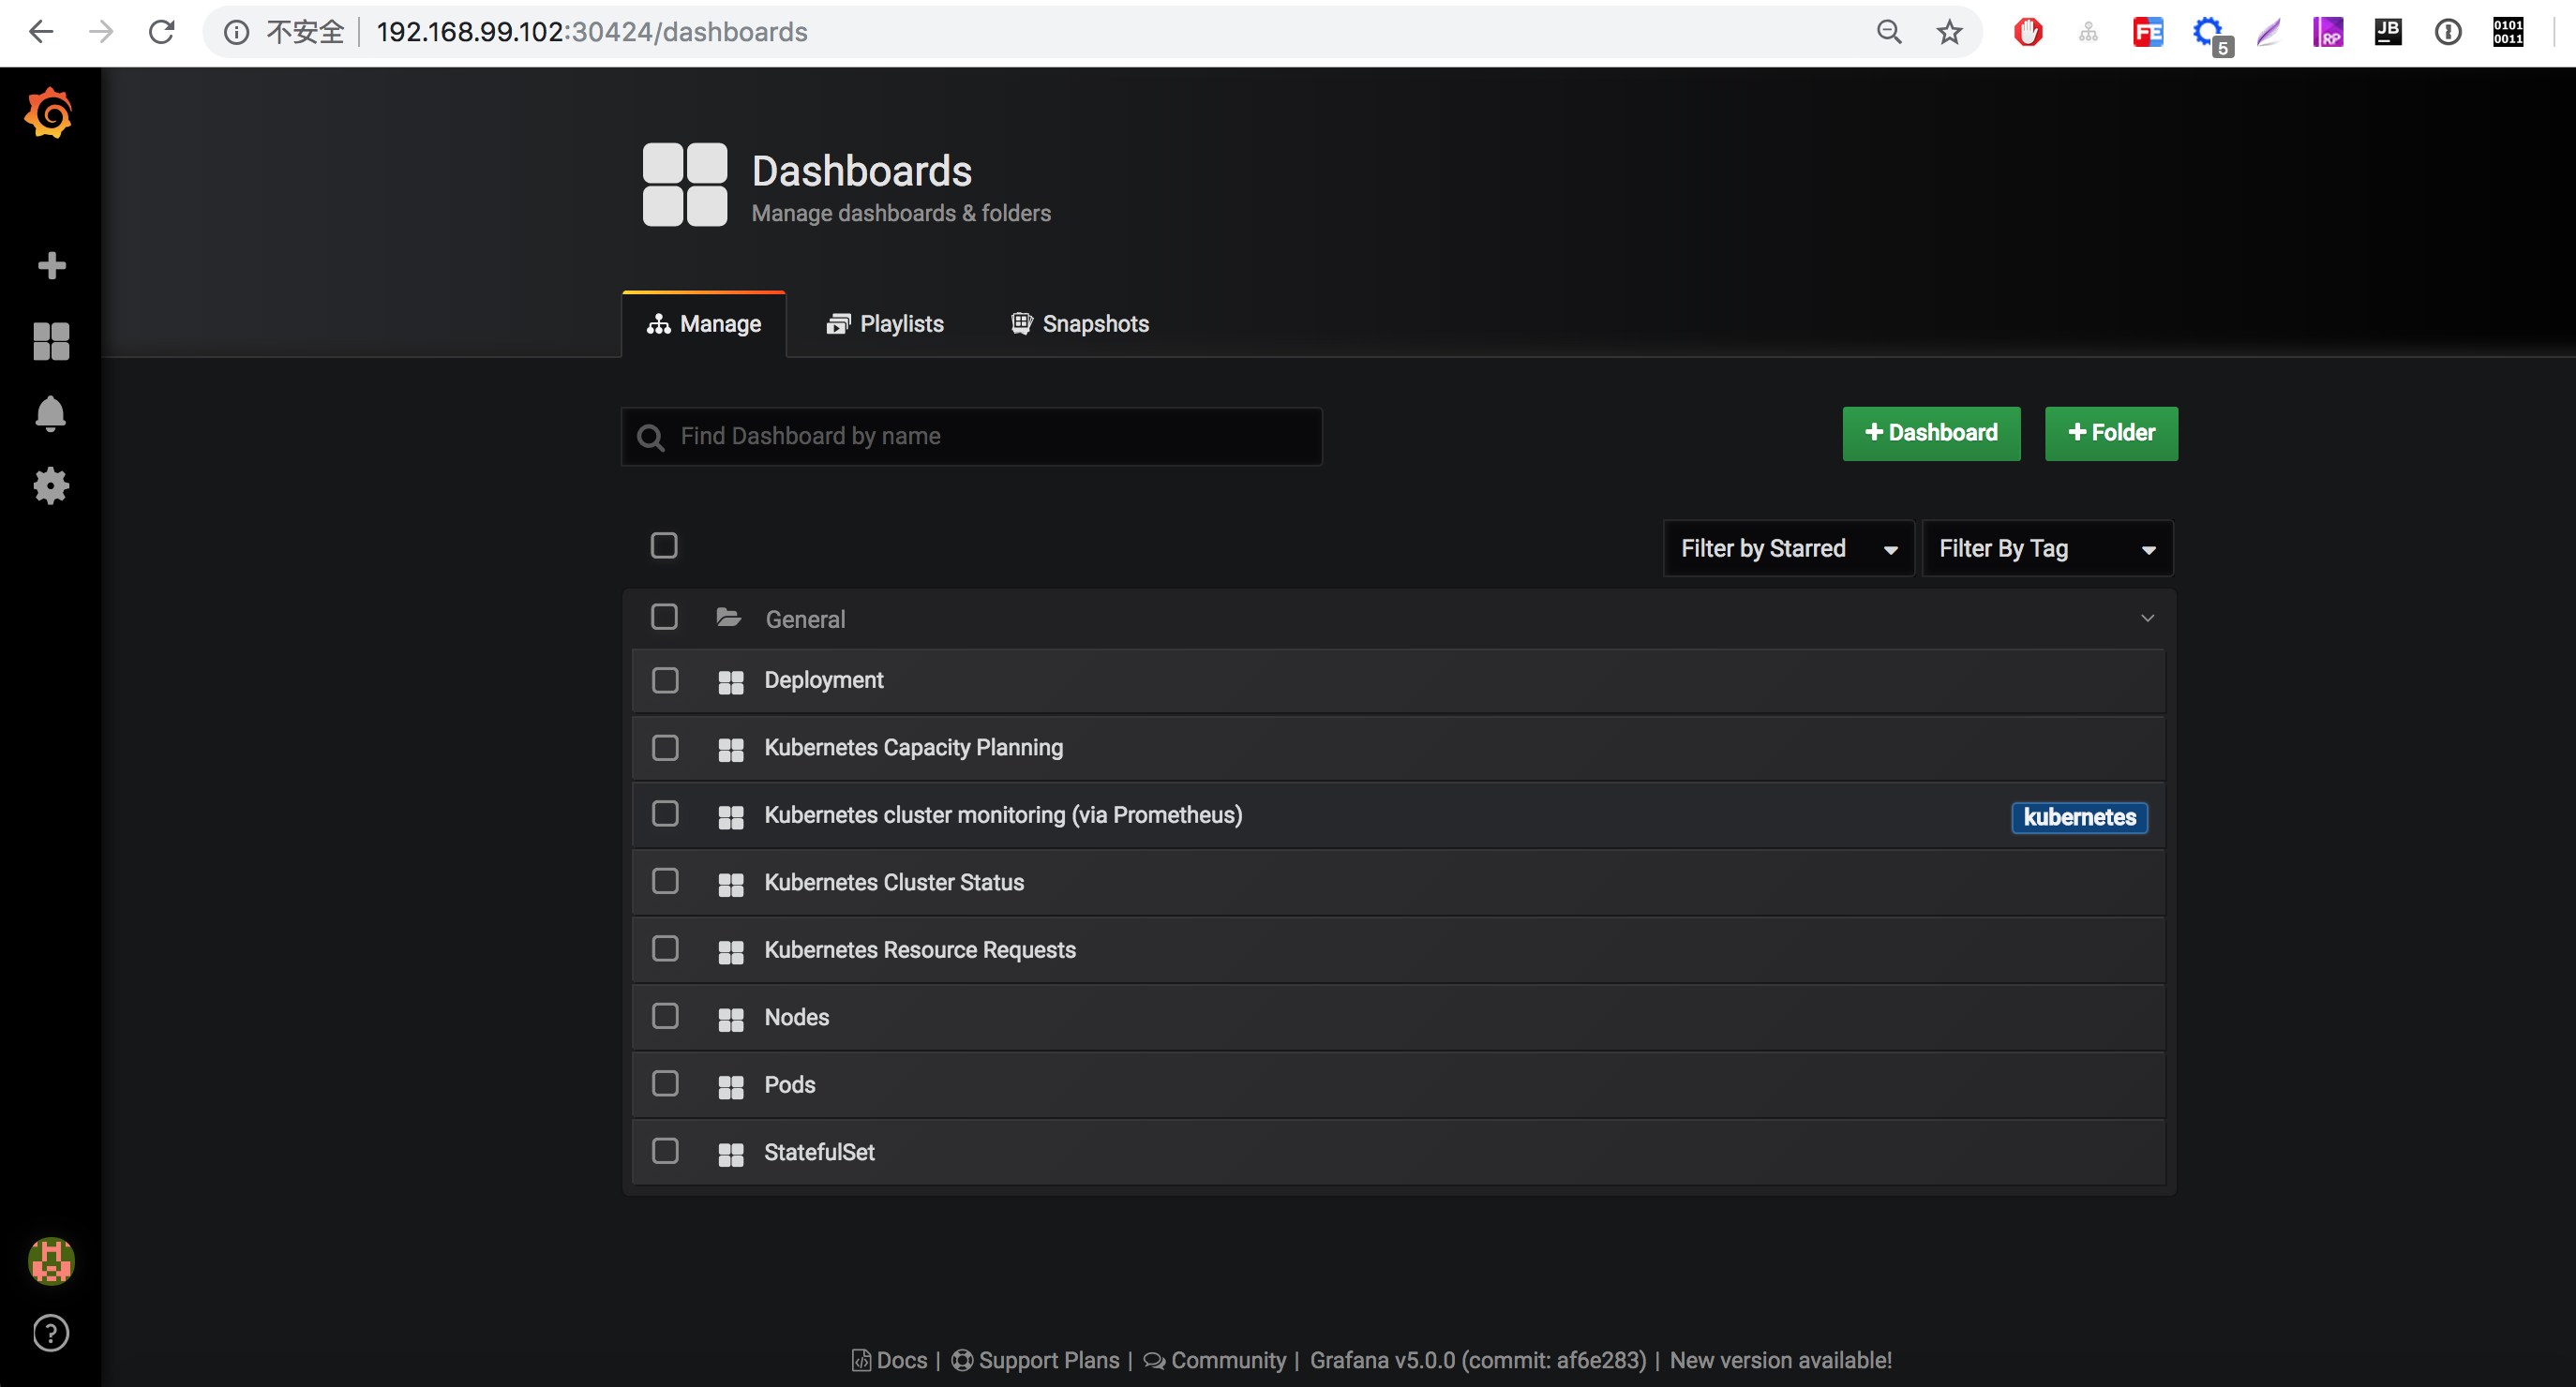The height and width of the screenshot is (1387, 2576).
Task: Open the Filter By Tag dropdown
Action: click(x=2046, y=548)
